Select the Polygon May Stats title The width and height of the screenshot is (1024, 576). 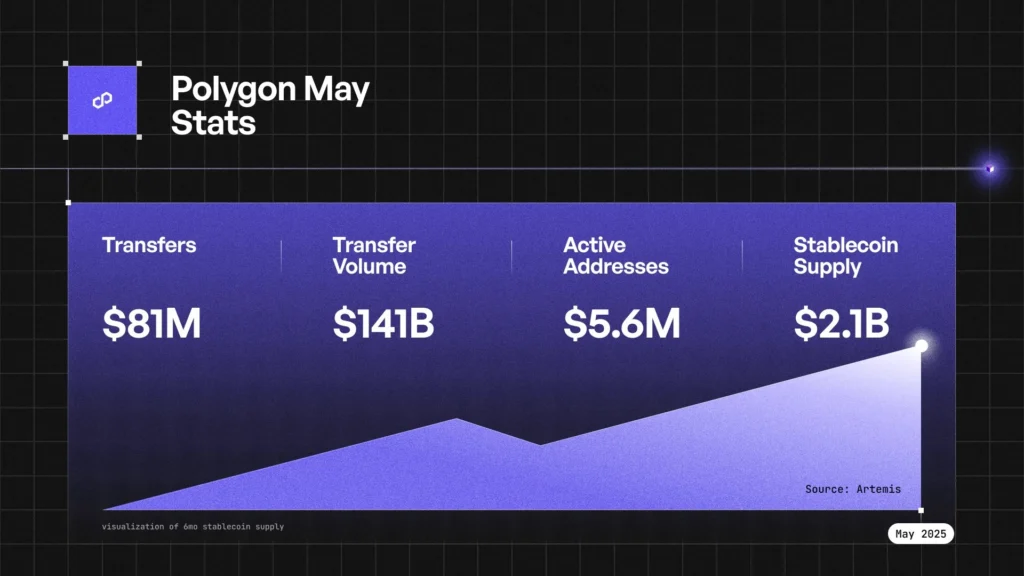(x=270, y=106)
